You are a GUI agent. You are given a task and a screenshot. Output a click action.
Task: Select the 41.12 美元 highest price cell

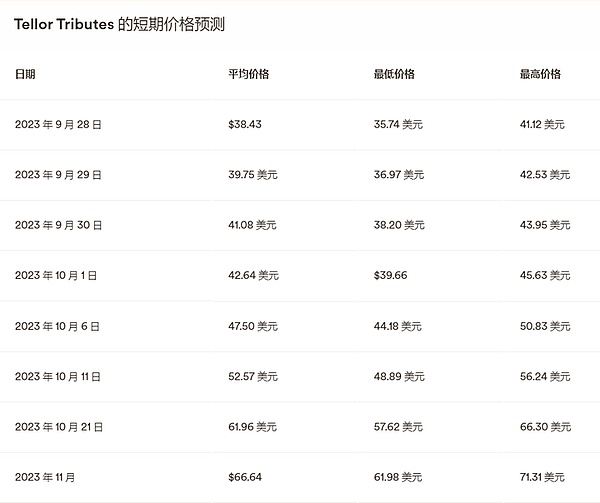pos(543,124)
